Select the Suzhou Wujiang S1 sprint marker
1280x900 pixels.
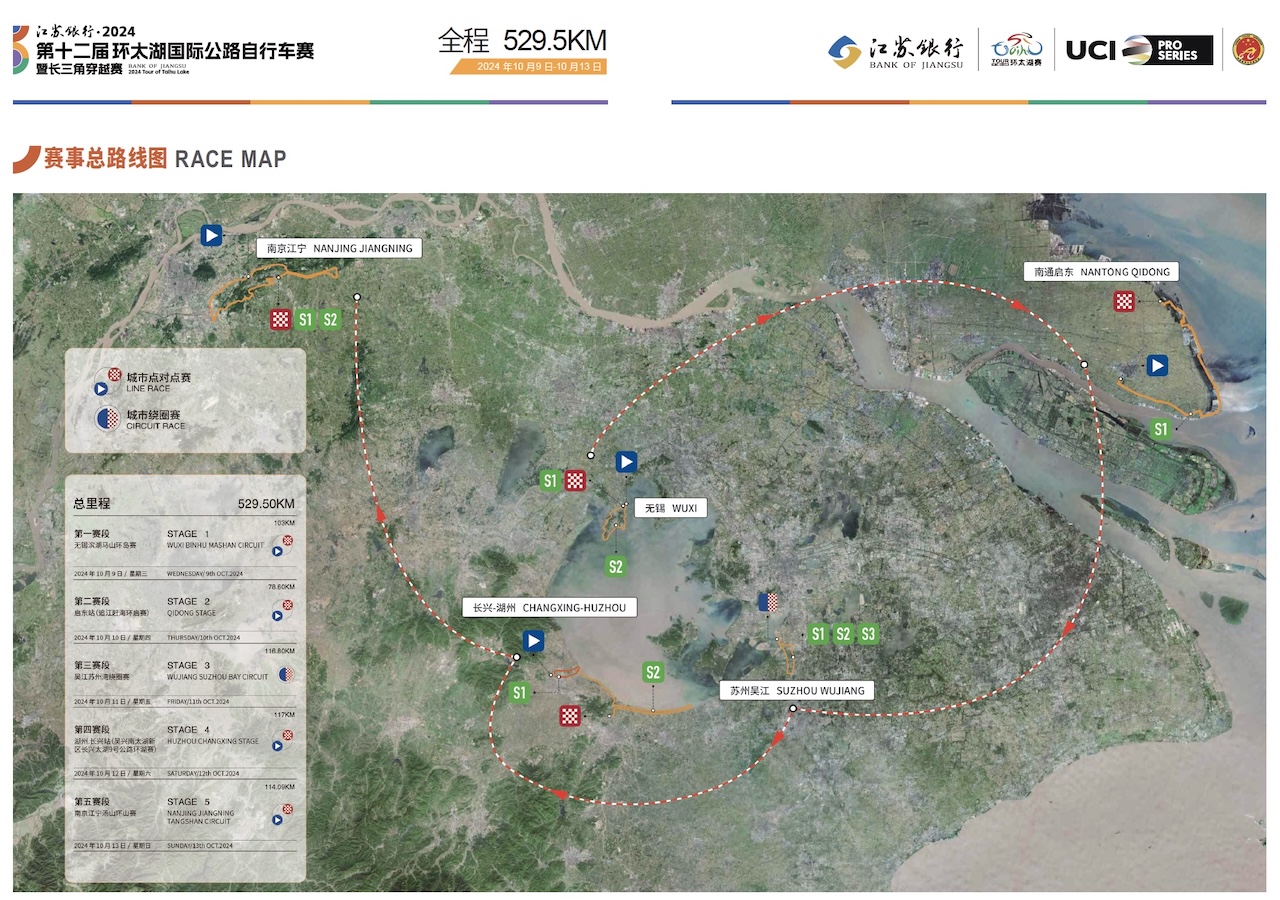818,634
